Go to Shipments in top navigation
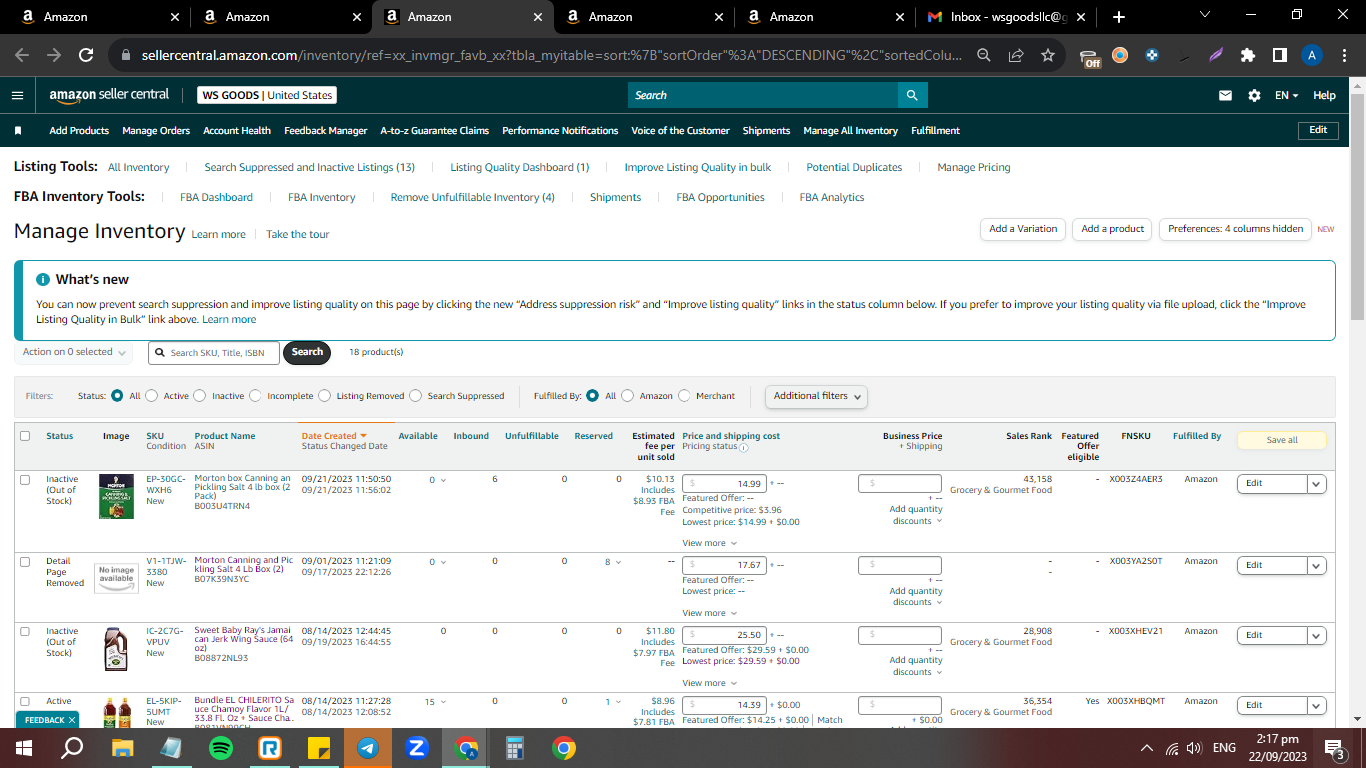The image size is (1366, 768). point(767,131)
